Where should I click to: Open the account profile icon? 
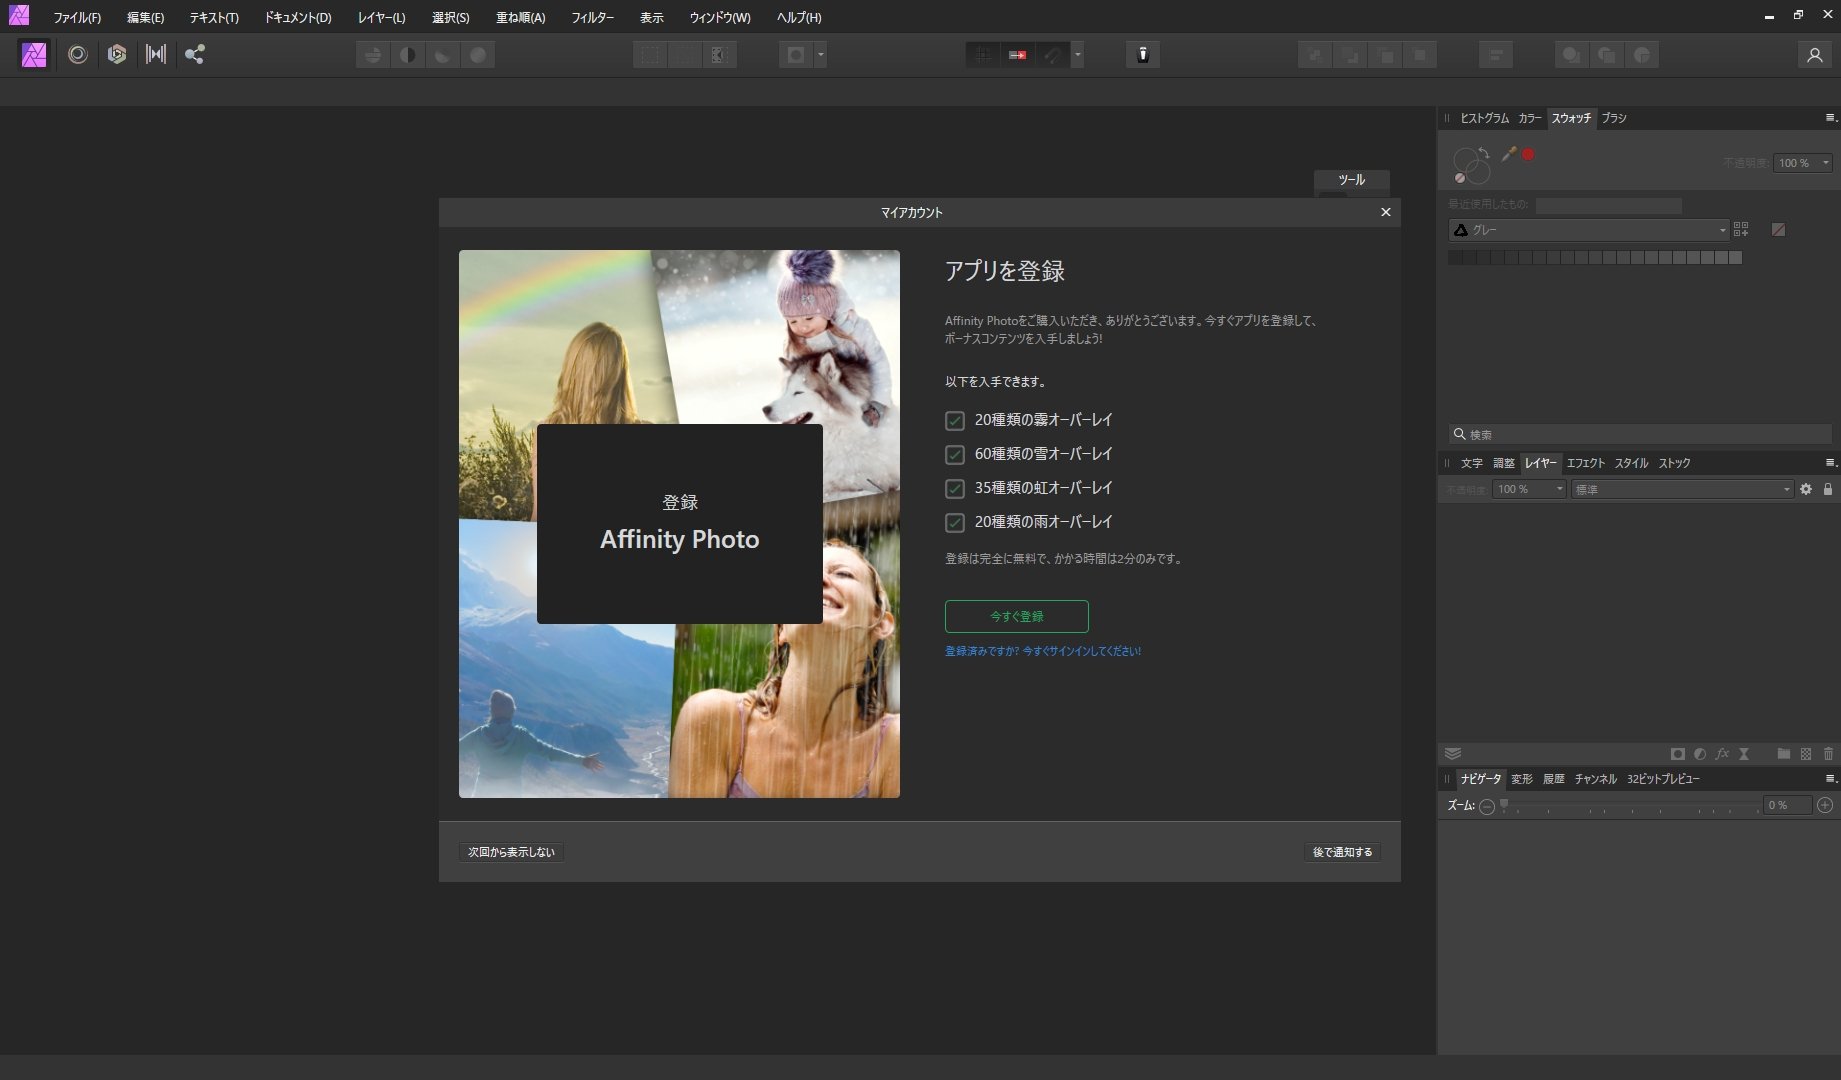click(x=1814, y=55)
